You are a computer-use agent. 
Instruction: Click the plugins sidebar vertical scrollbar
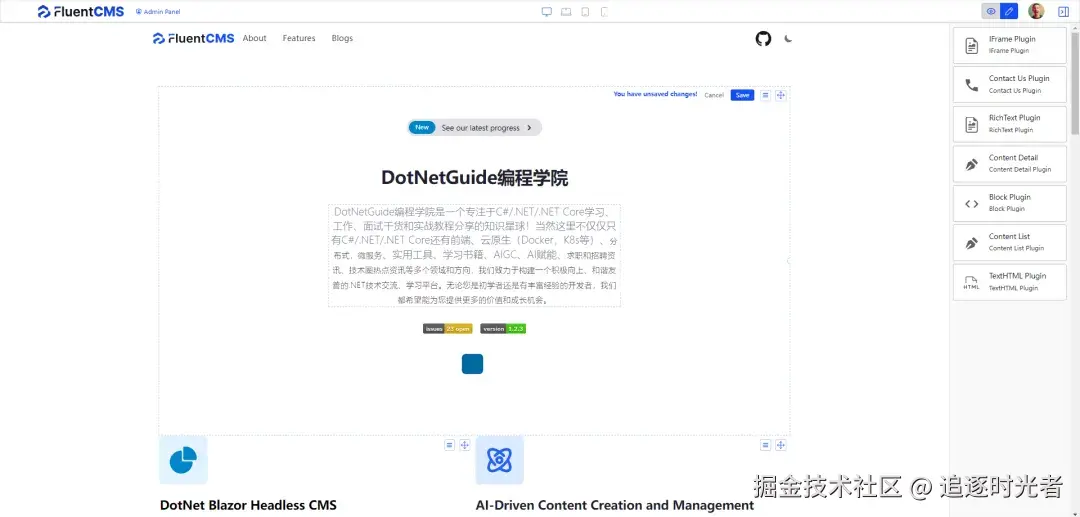pyautogui.click(x=1075, y=83)
